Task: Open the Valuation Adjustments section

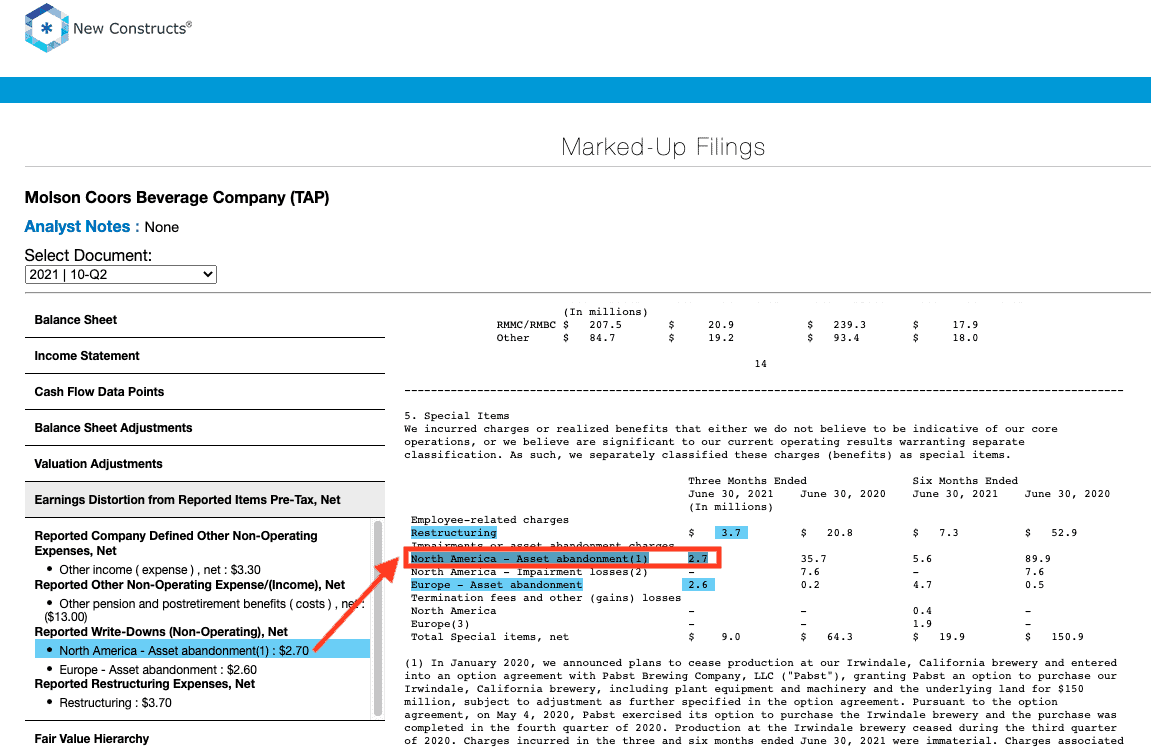Action: [205, 464]
